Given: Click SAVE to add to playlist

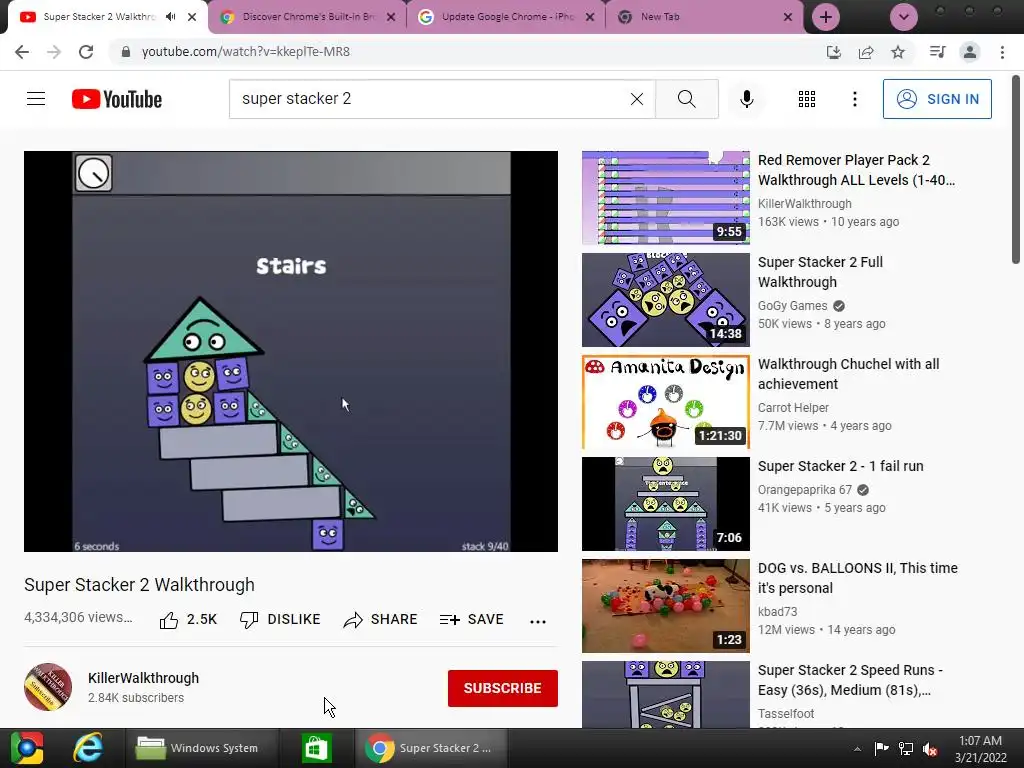Looking at the screenshot, I should click(x=472, y=619).
